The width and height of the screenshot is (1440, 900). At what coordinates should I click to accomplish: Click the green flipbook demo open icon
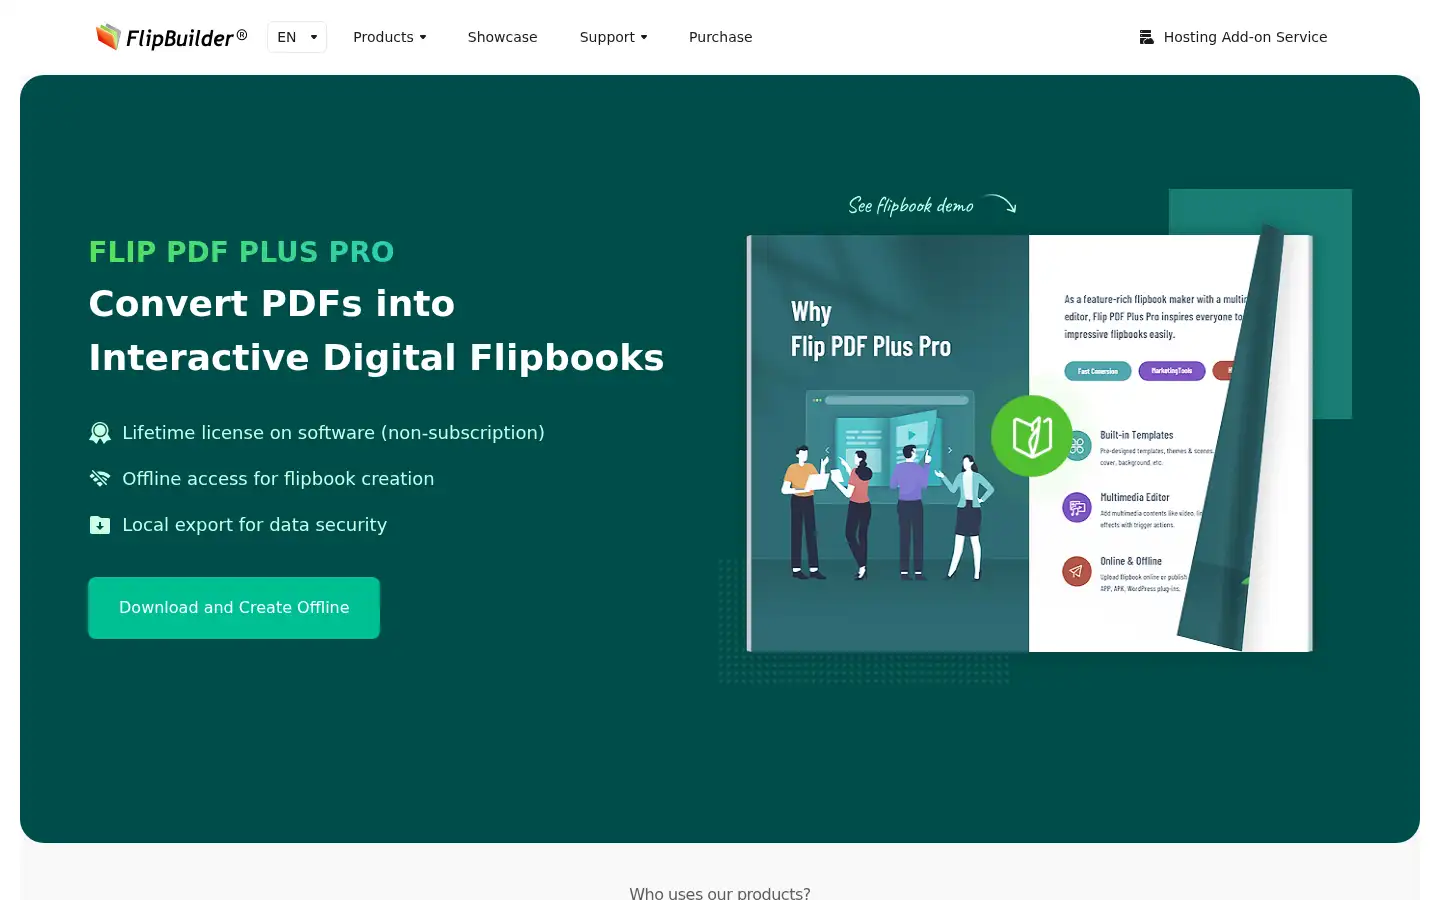[1032, 436]
